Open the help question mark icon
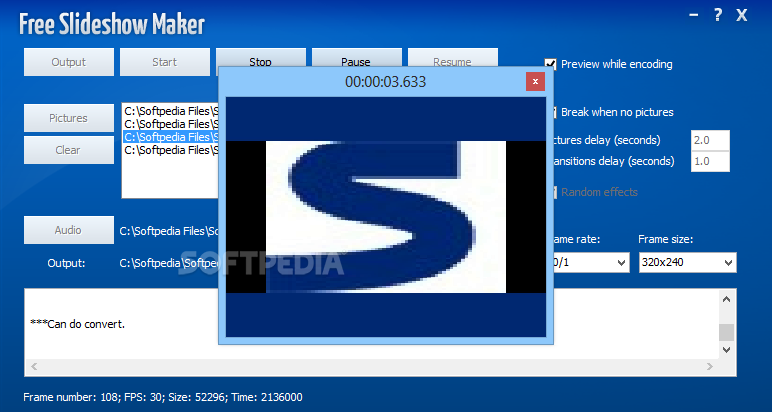This screenshot has width=772, height=412. point(718,16)
